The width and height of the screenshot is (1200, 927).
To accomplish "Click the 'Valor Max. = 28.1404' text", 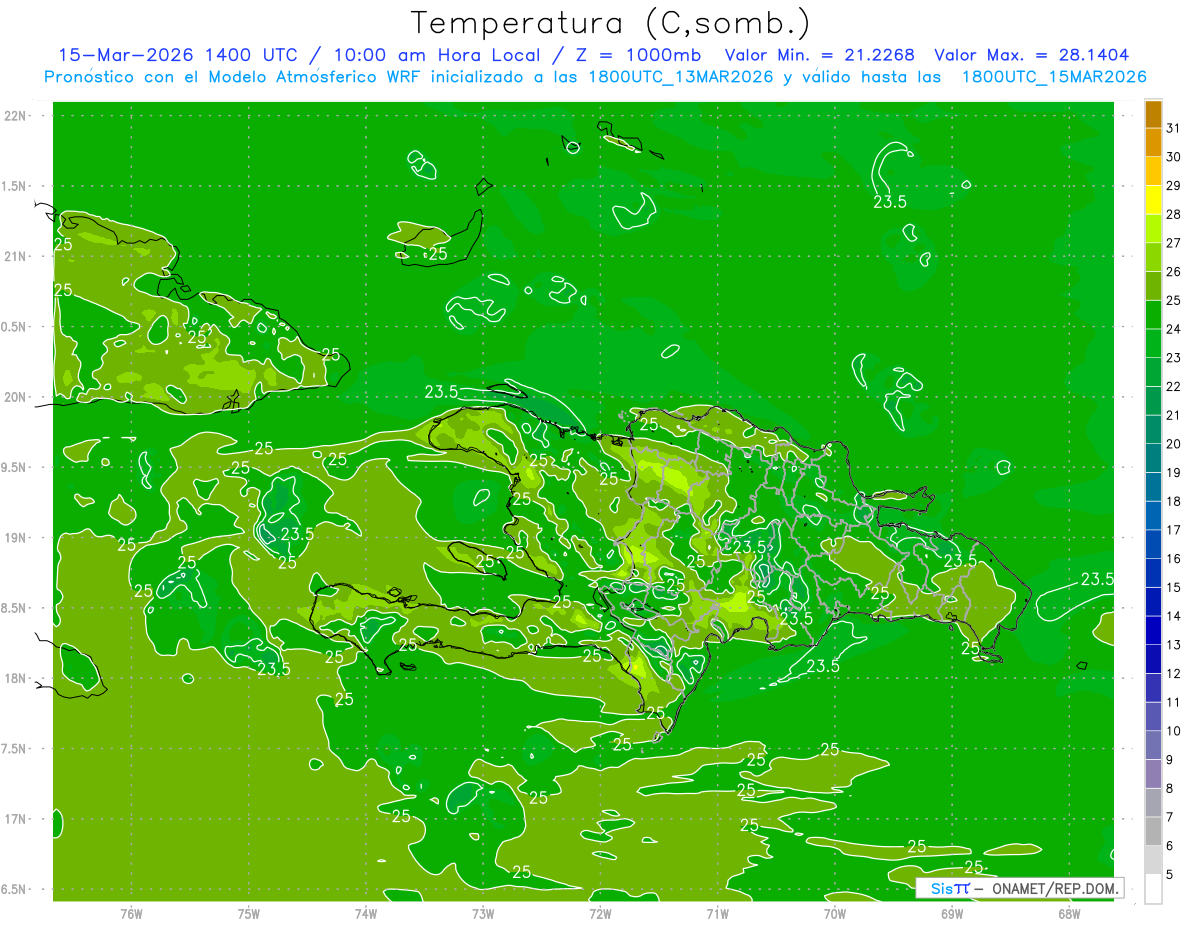I will (x=1032, y=55).
